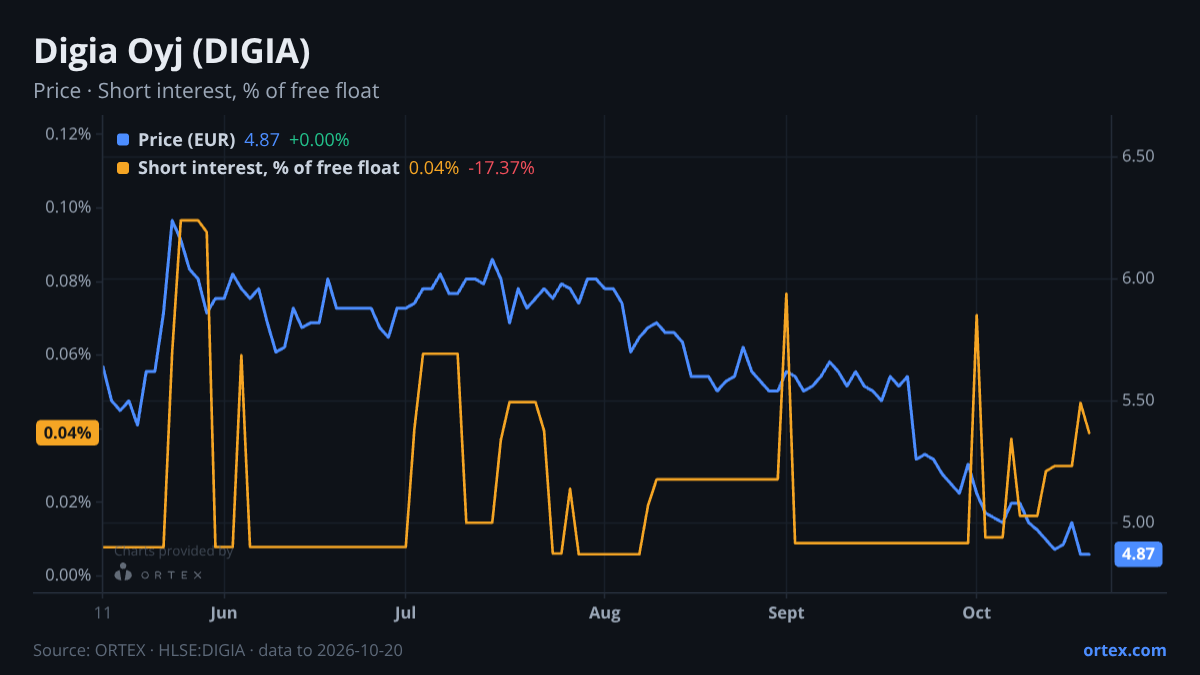
Task: Click the 0.12% left axis label
Action: tap(68, 134)
